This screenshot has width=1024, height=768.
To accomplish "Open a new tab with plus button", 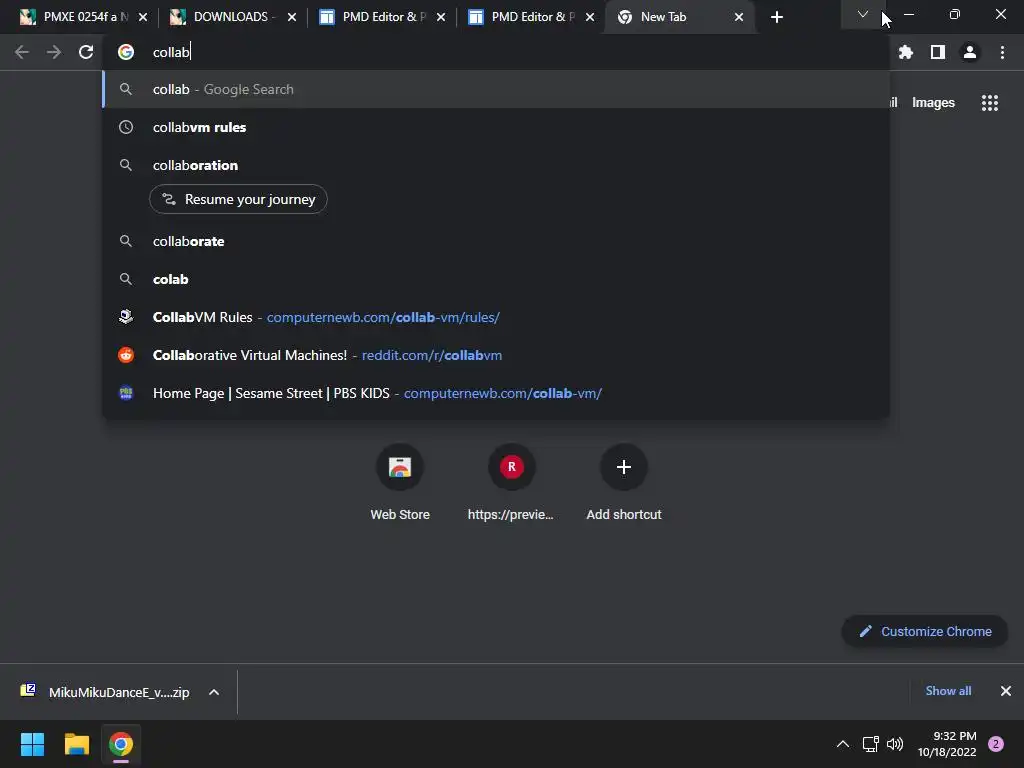I will (776, 17).
